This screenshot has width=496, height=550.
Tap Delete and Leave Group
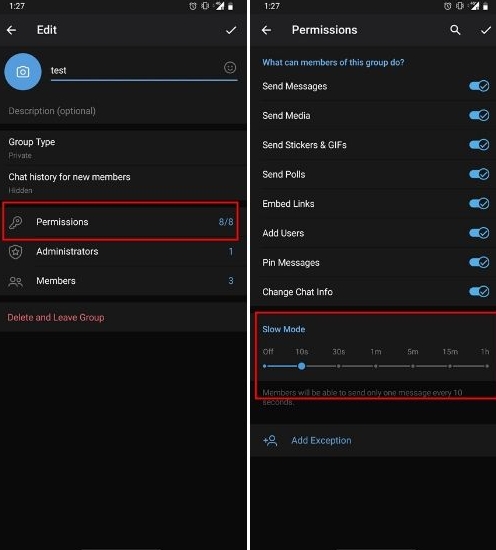coord(56,317)
